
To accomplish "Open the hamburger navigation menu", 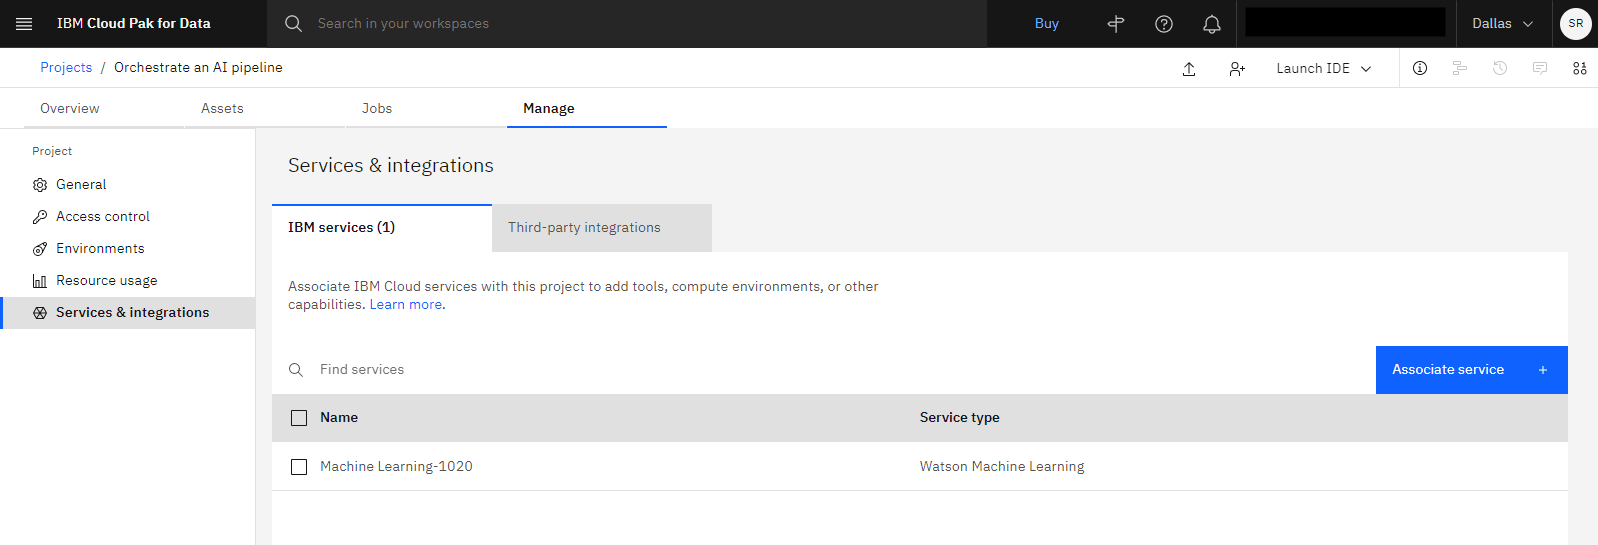I will click(x=24, y=23).
